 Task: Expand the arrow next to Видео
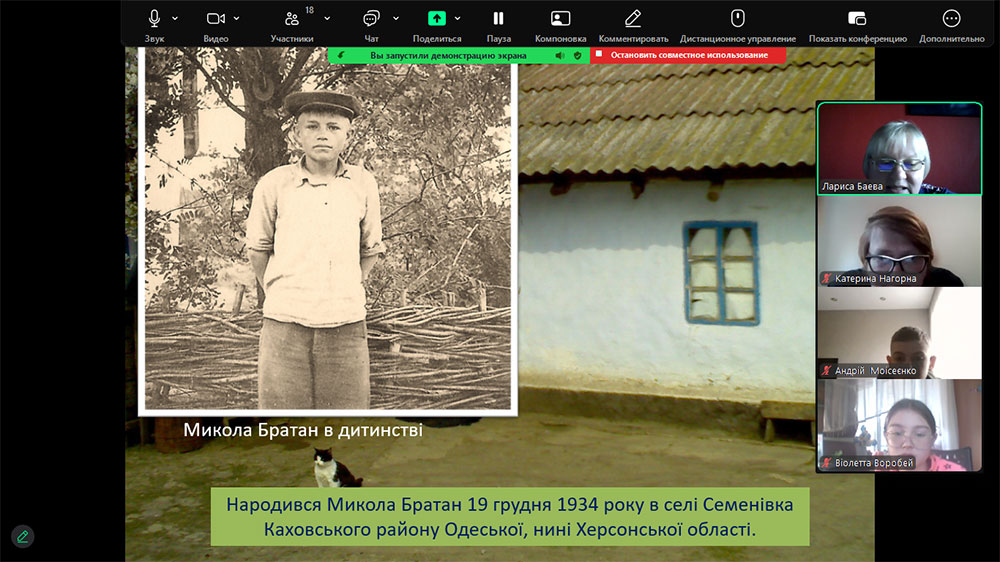tap(237, 18)
